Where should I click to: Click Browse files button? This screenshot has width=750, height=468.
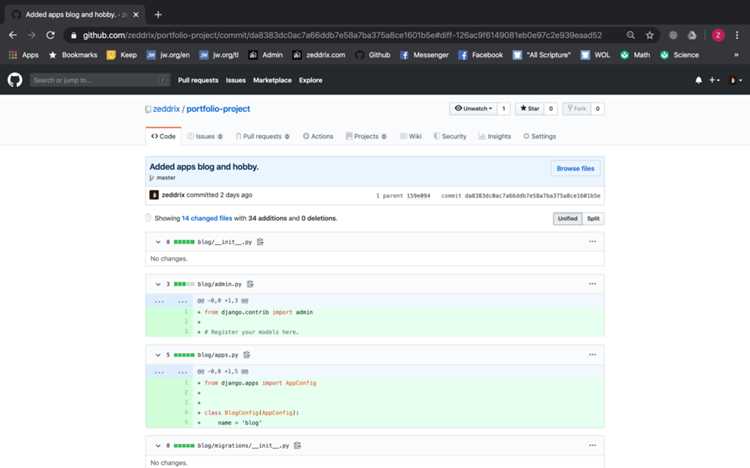[575, 168]
